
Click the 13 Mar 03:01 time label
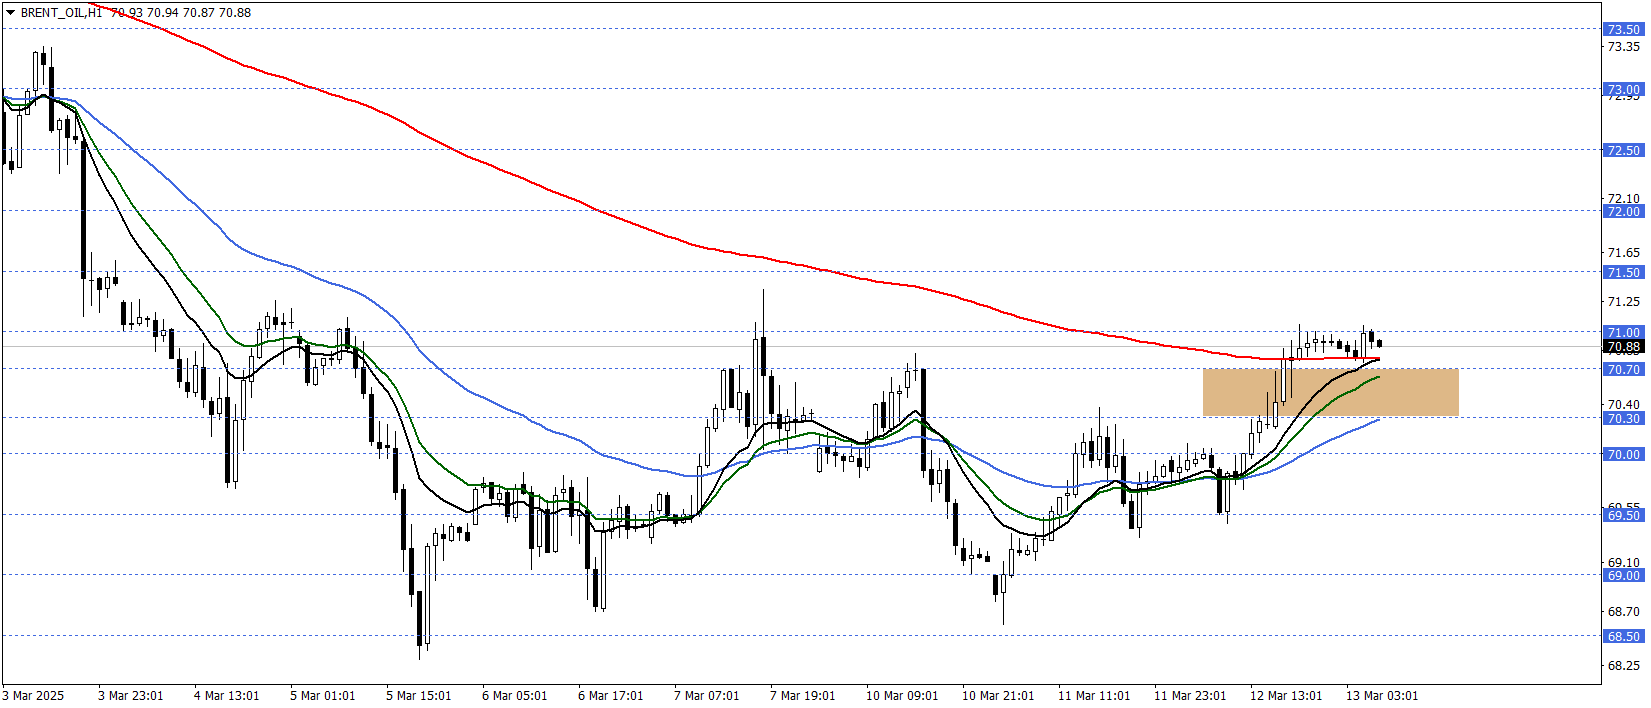[x=1382, y=696]
